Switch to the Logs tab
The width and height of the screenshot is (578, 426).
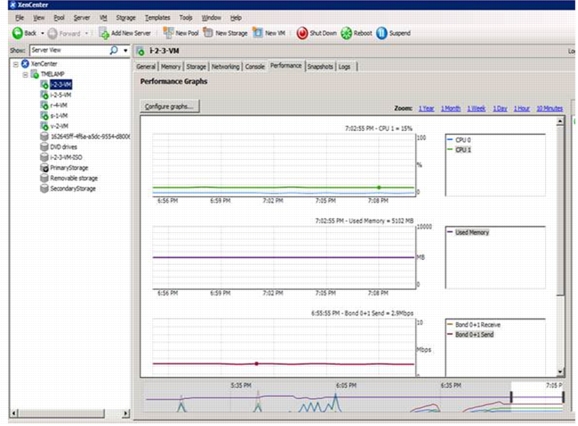point(344,67)
